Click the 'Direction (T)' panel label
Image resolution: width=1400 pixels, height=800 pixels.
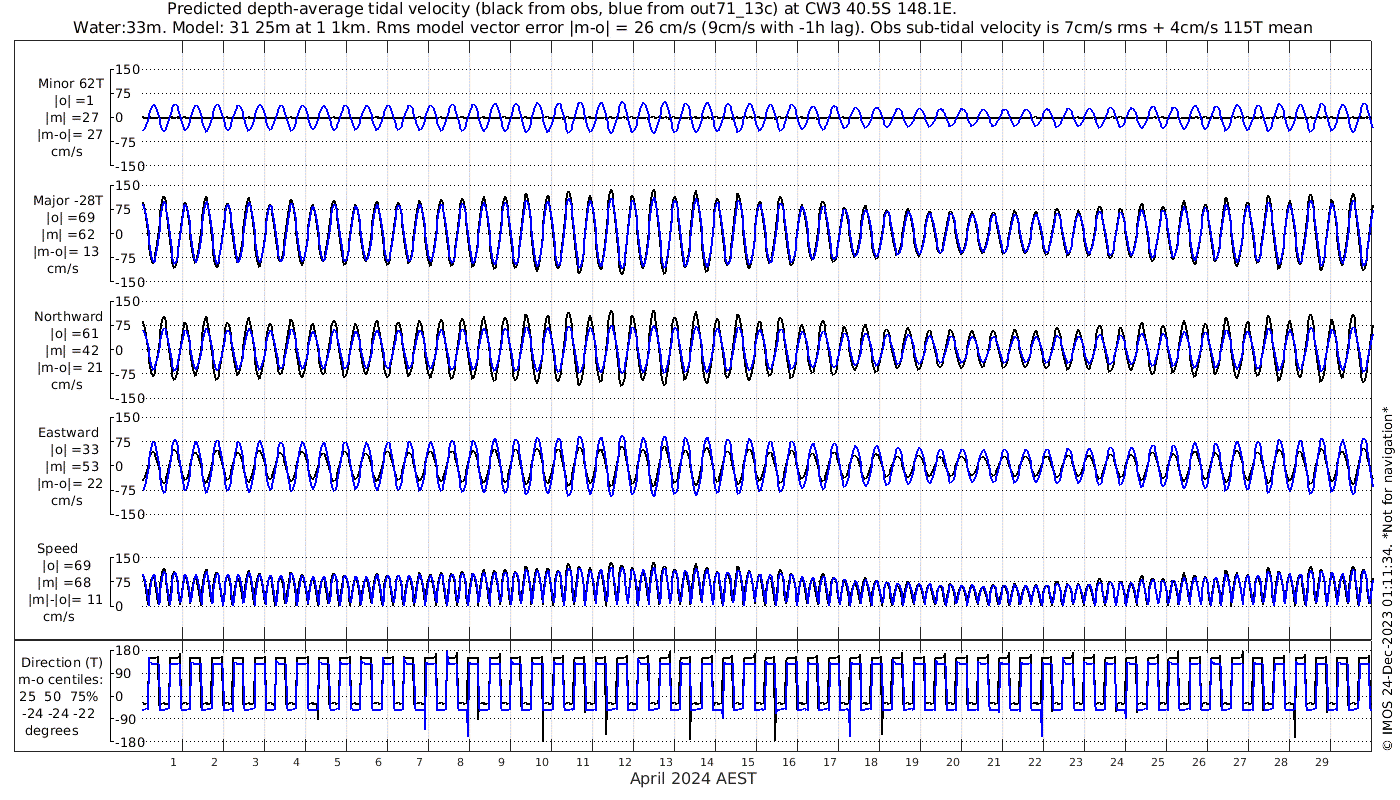point(62,663)
